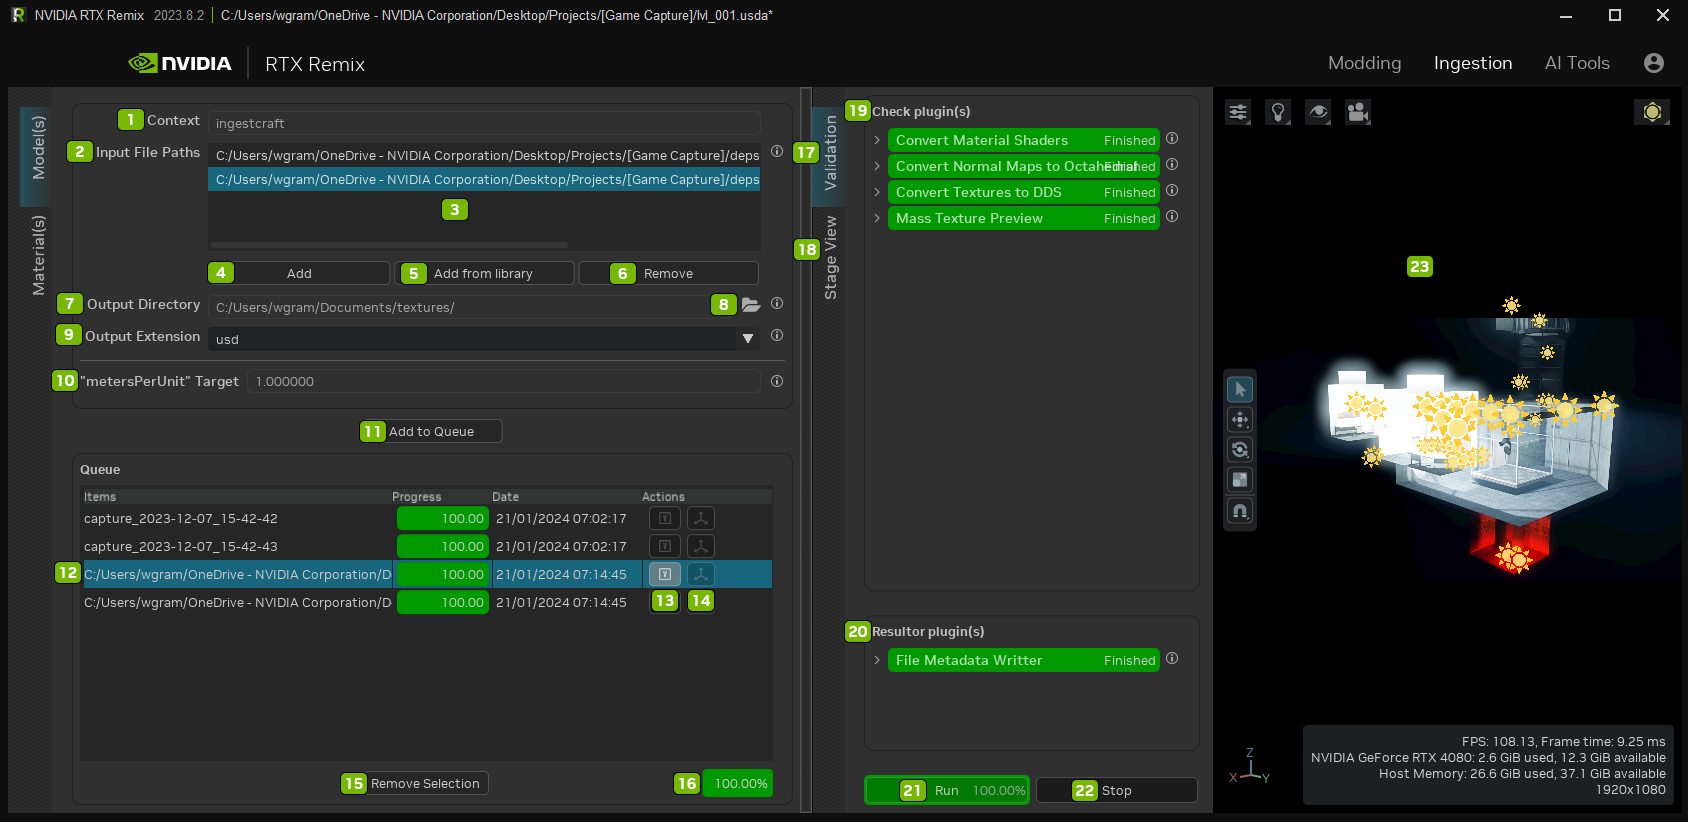Click progress bar of capture_2023-12-07_15-42-43

[x=443, y=546]
